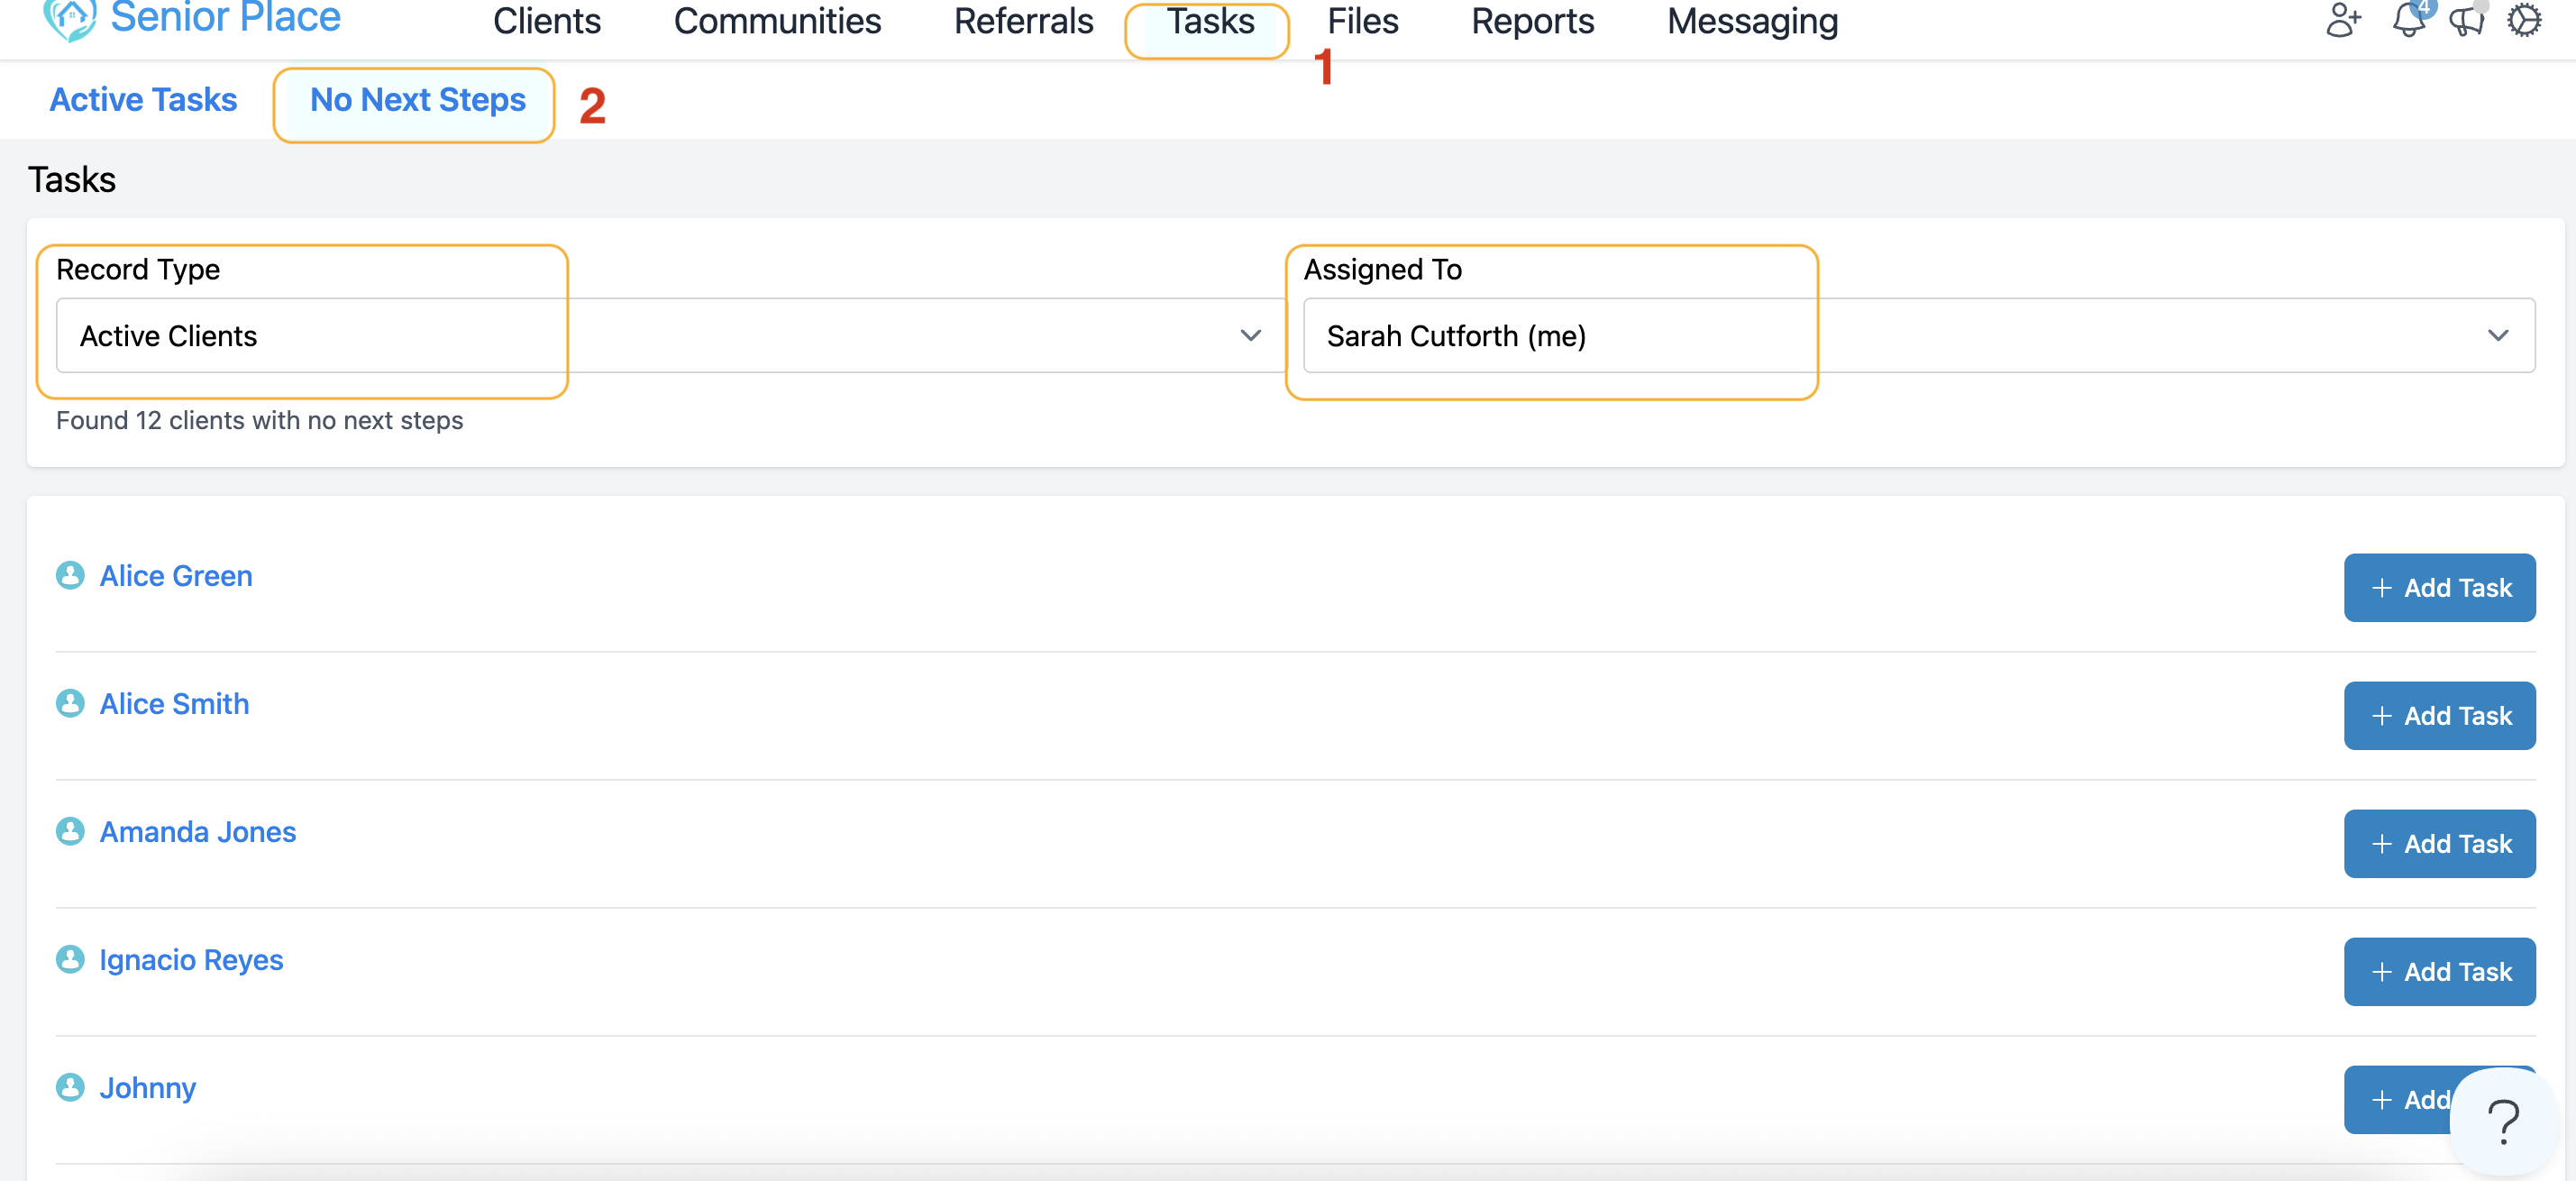This screenshot has width=2576, height=1181.
Task: Open the add user icon
Action: [x=2342, y=20]
